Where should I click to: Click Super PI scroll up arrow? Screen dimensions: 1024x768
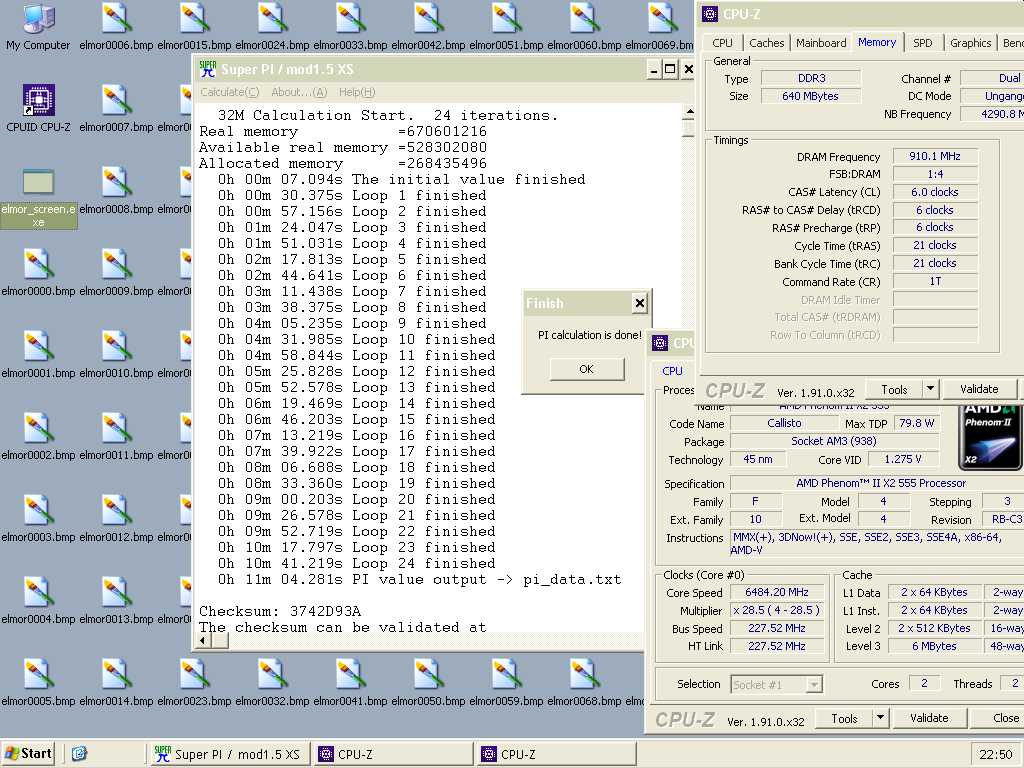point(688,112)
